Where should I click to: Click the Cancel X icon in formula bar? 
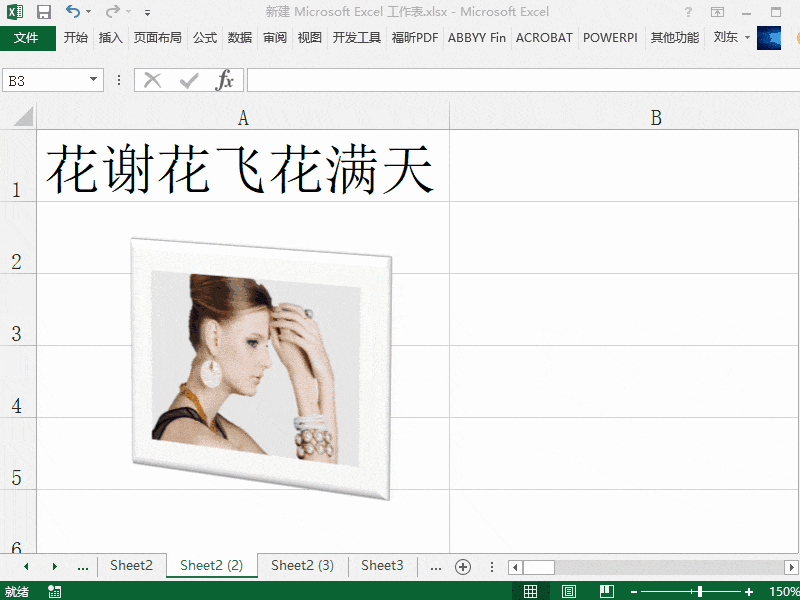(x=152, y=80)
